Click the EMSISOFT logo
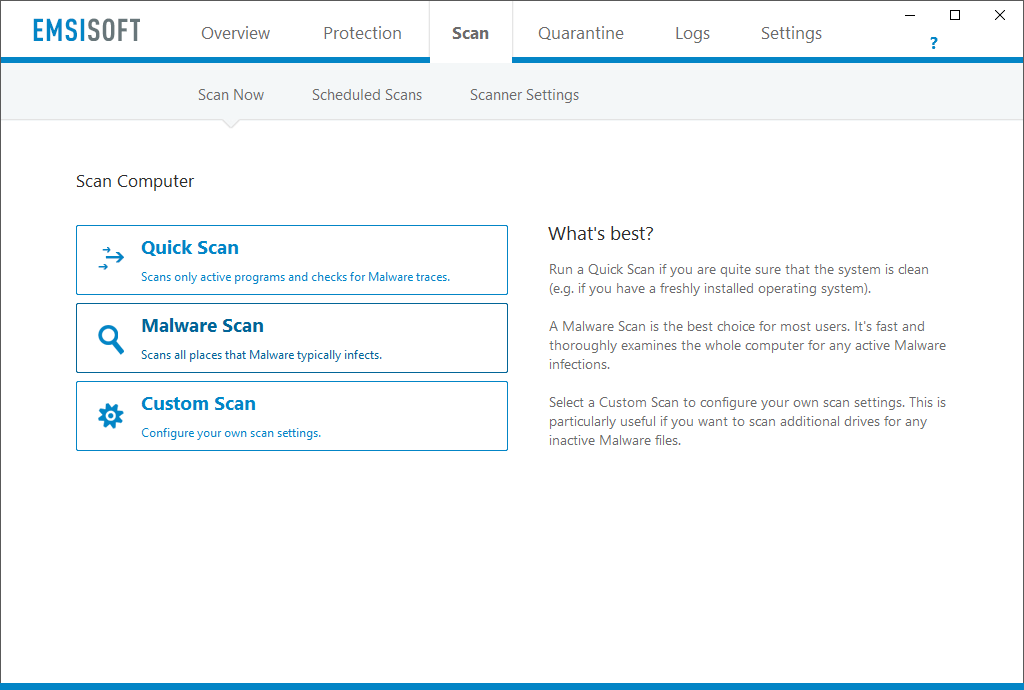The width and height of the screenshot is (1024, 690). [86, 29]
